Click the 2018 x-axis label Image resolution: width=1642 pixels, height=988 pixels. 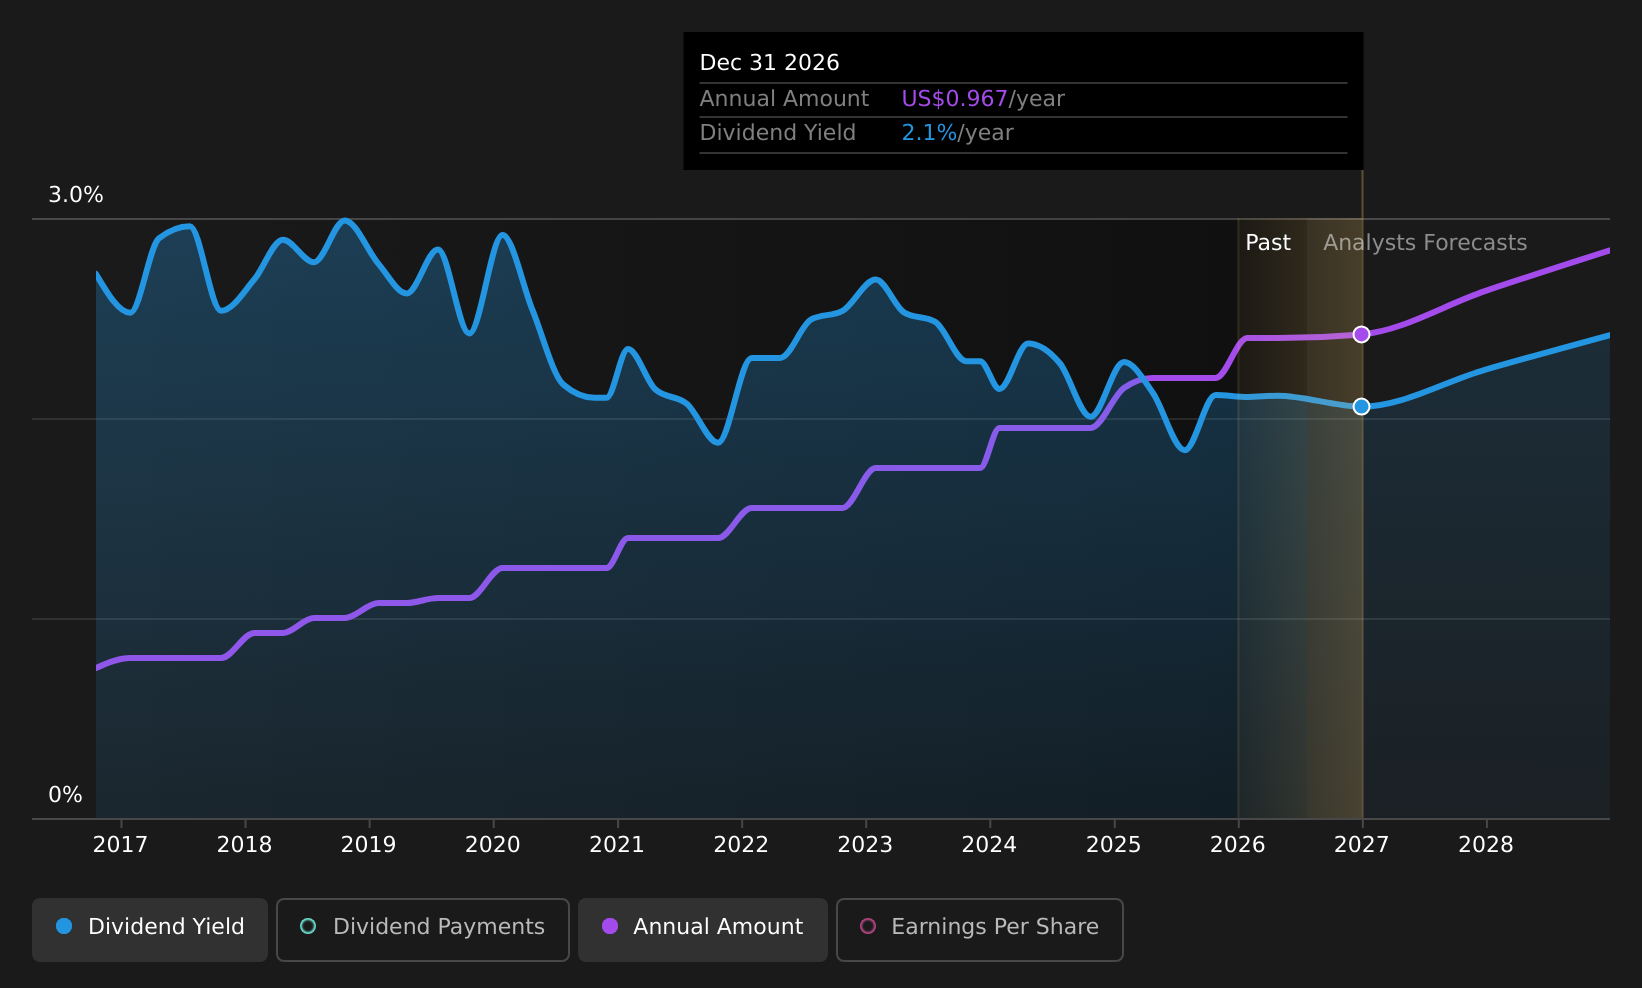click(x=244, y=845)
